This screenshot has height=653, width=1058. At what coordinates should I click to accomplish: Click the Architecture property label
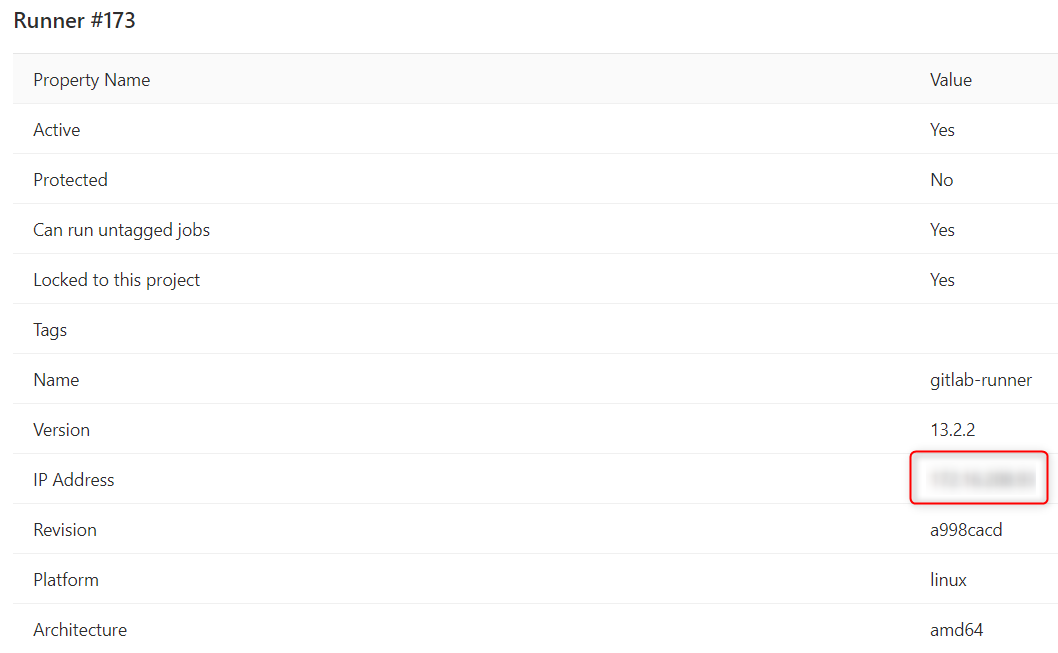click(x=80, y=629)
